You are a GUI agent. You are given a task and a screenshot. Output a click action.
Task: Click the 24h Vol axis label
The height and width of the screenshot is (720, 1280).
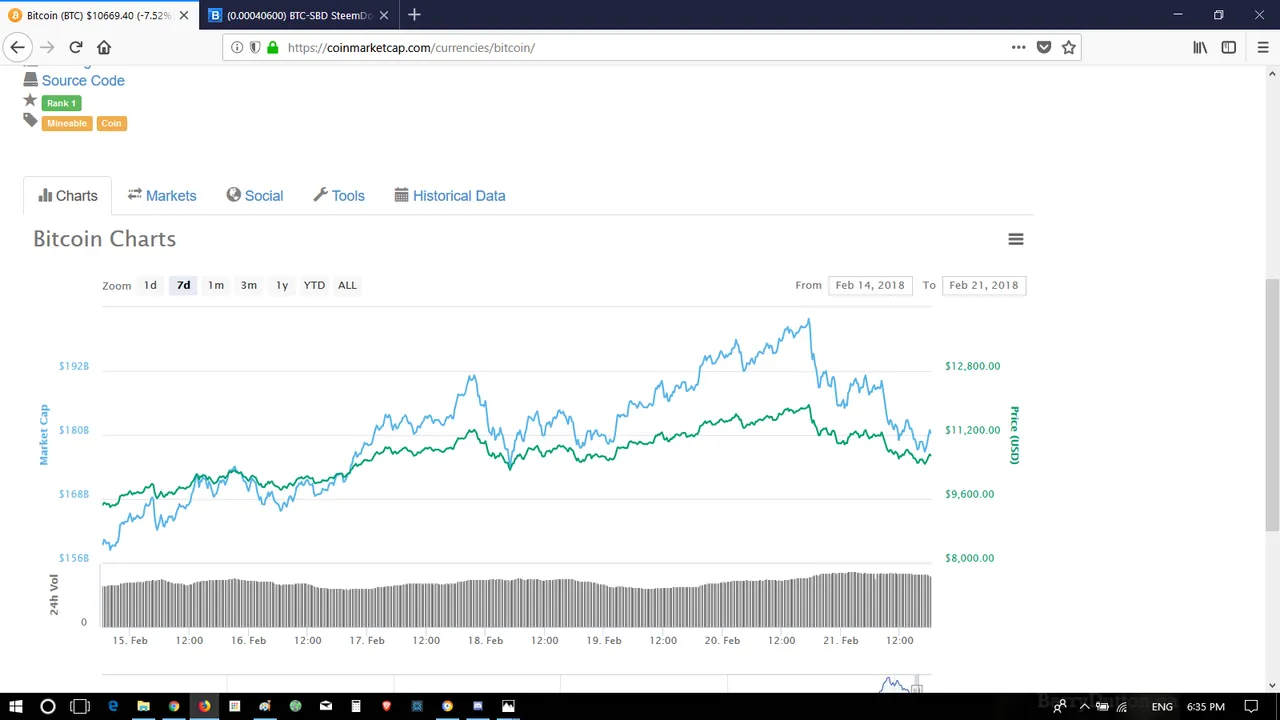(x=54, y=595)
